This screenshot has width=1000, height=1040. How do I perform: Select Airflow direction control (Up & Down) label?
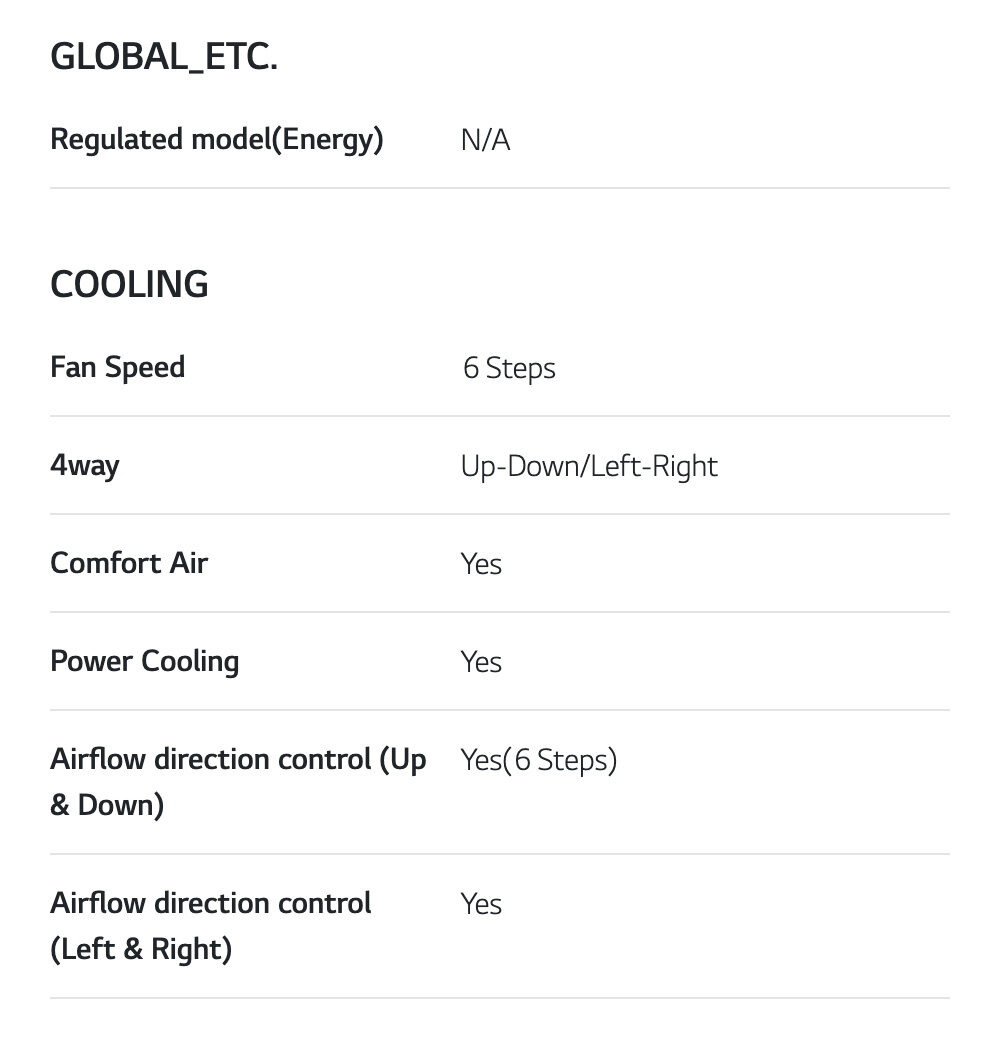point(237,782)
